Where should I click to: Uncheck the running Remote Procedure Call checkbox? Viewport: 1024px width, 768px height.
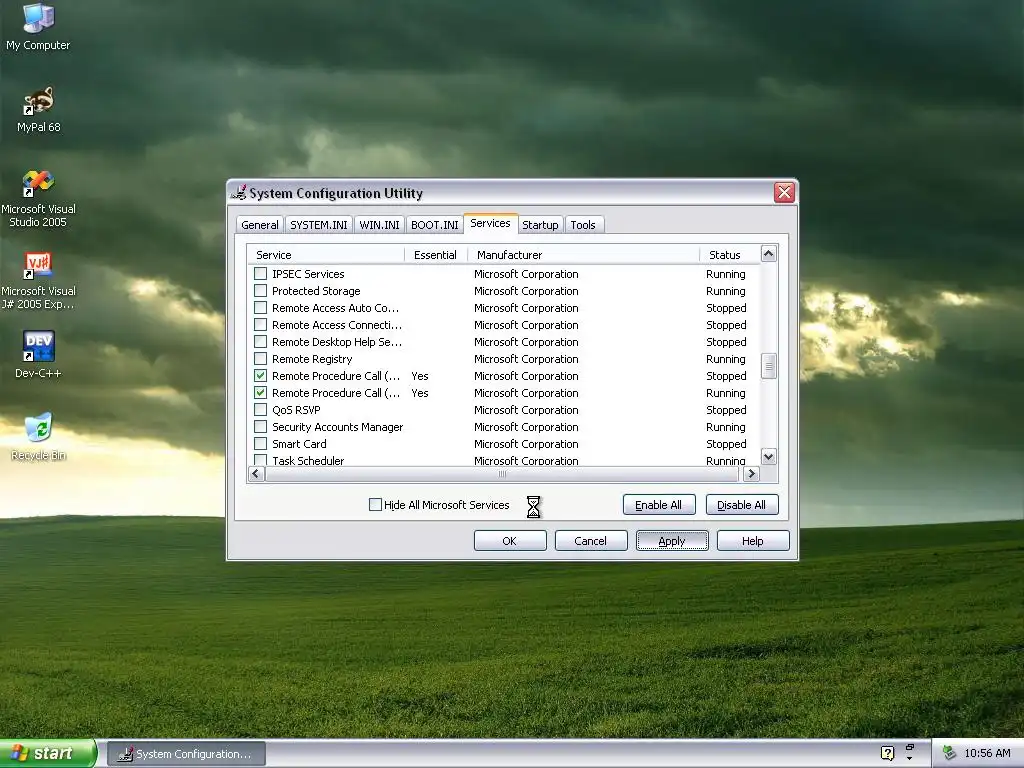tap(260, 392)
